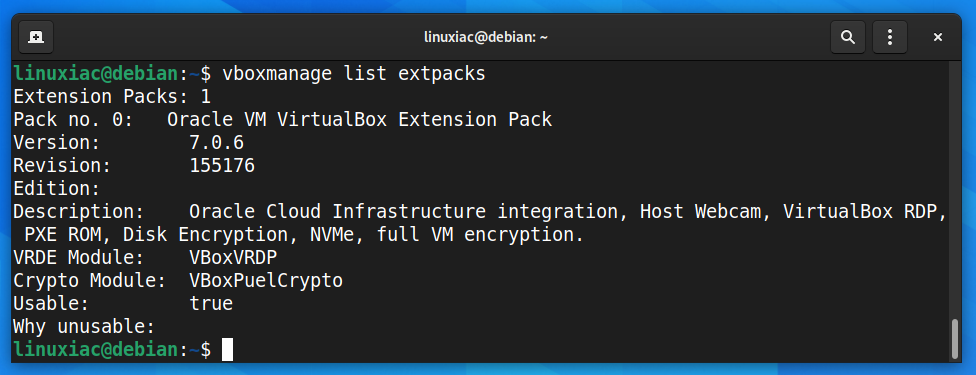The image size is (976, 375).
Task: Open a new terminal tab
Action: (x=36, y=37)
